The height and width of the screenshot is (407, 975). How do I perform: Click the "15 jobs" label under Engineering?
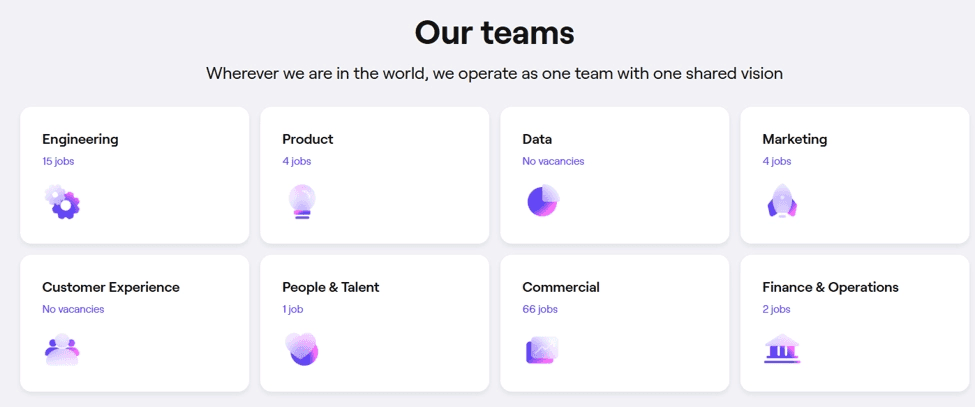coord(58,161)
